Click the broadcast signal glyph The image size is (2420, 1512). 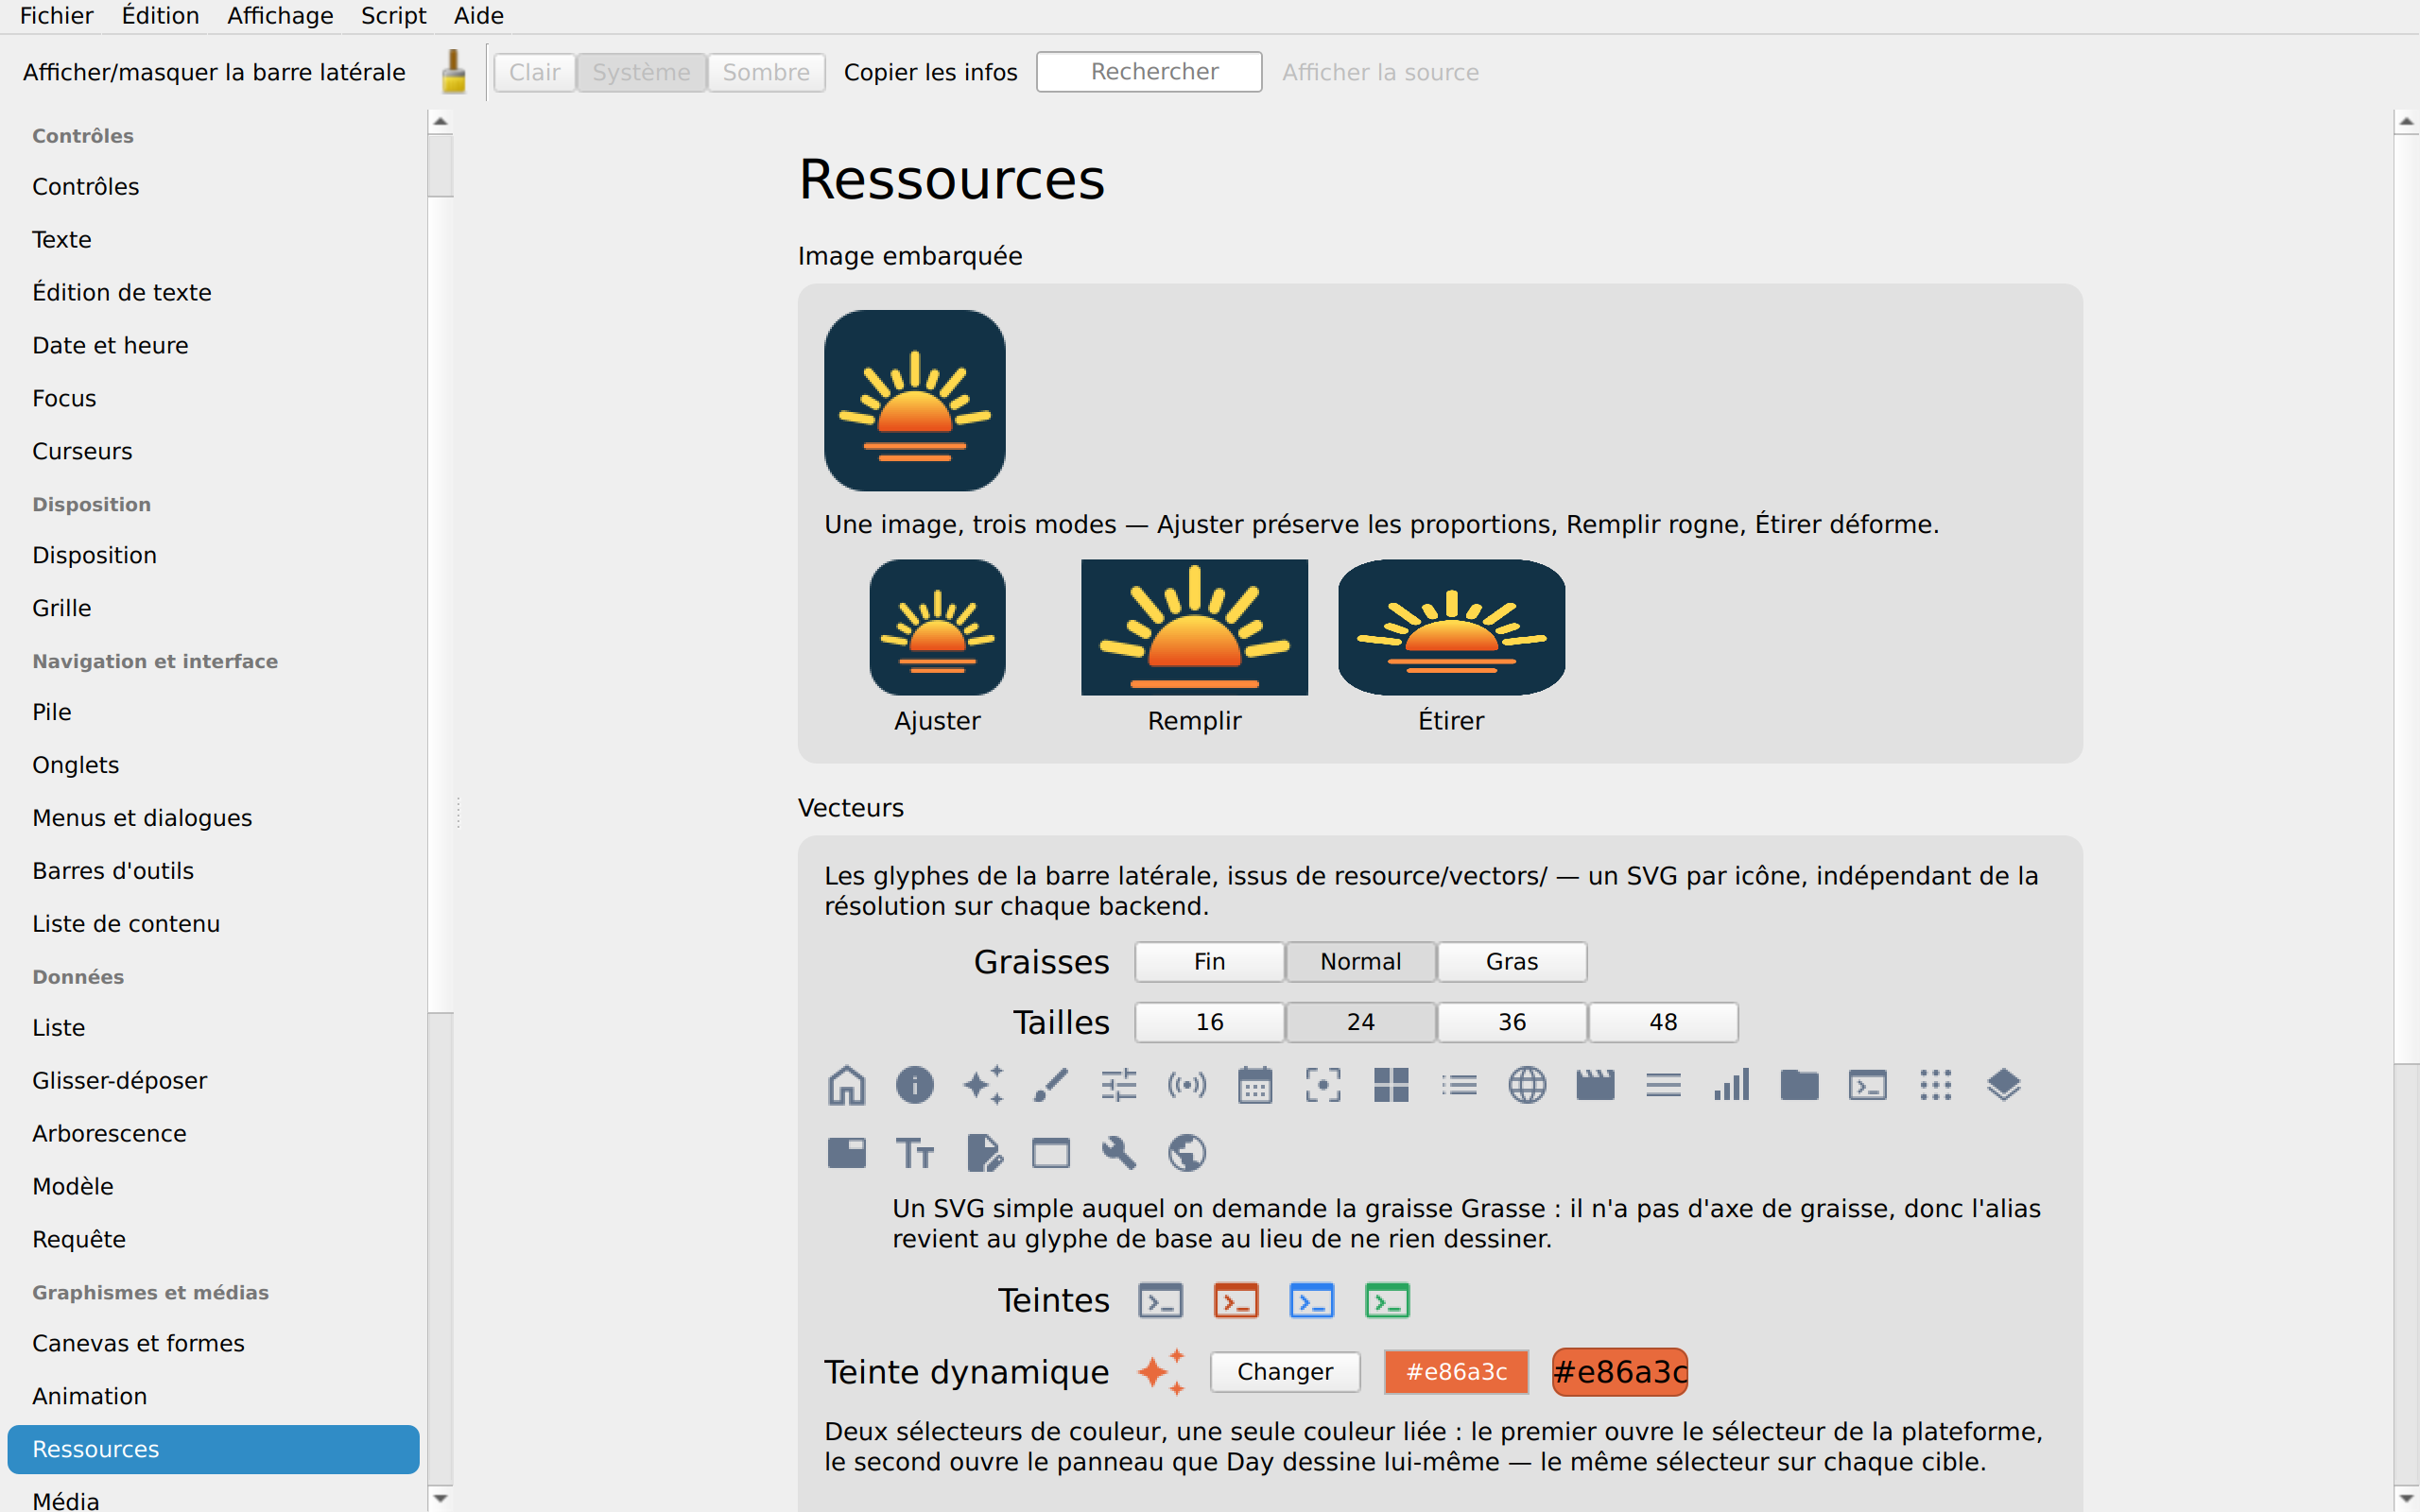(x=1187, y=1085)
